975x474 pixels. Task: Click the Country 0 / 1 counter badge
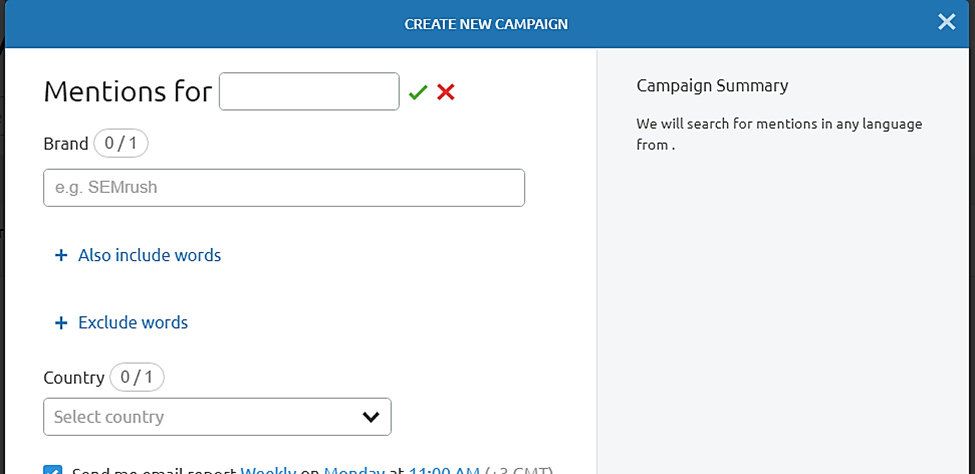(137, 378)
